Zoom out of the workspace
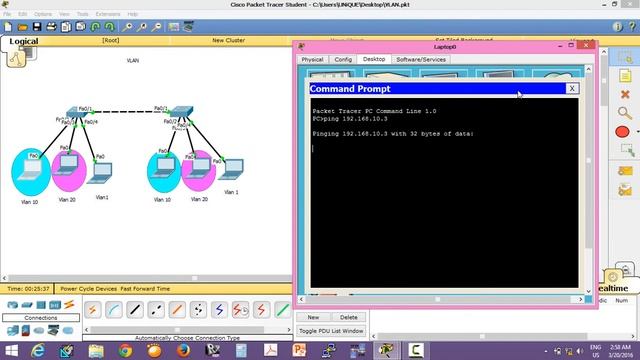 point(156,27)
